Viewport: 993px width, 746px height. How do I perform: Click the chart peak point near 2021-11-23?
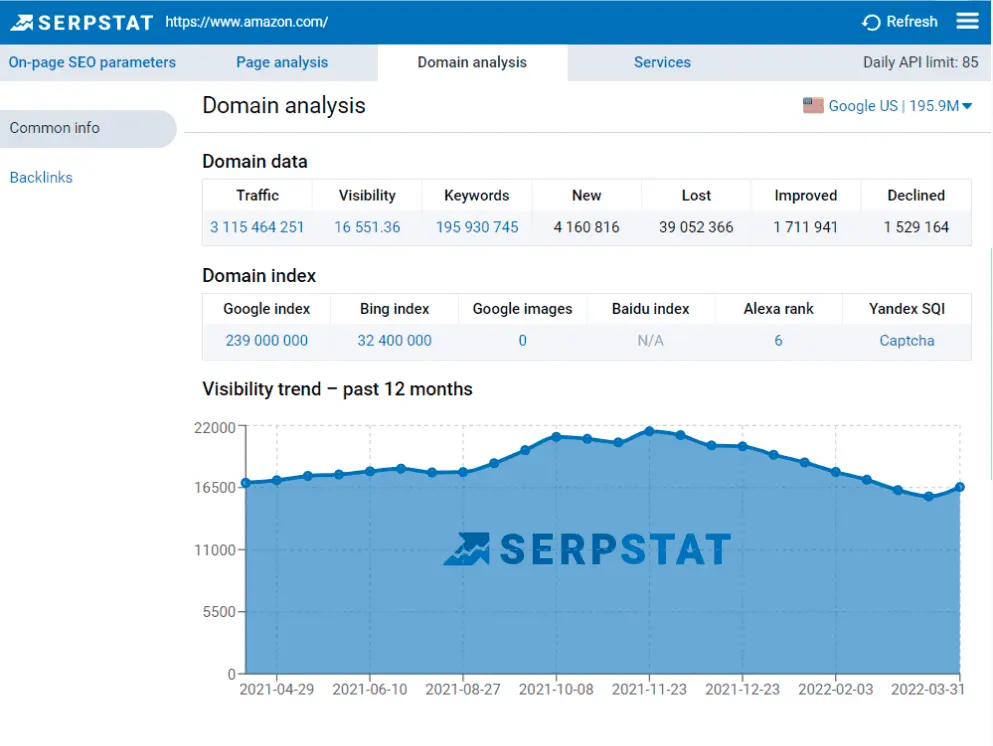[649, 431]
